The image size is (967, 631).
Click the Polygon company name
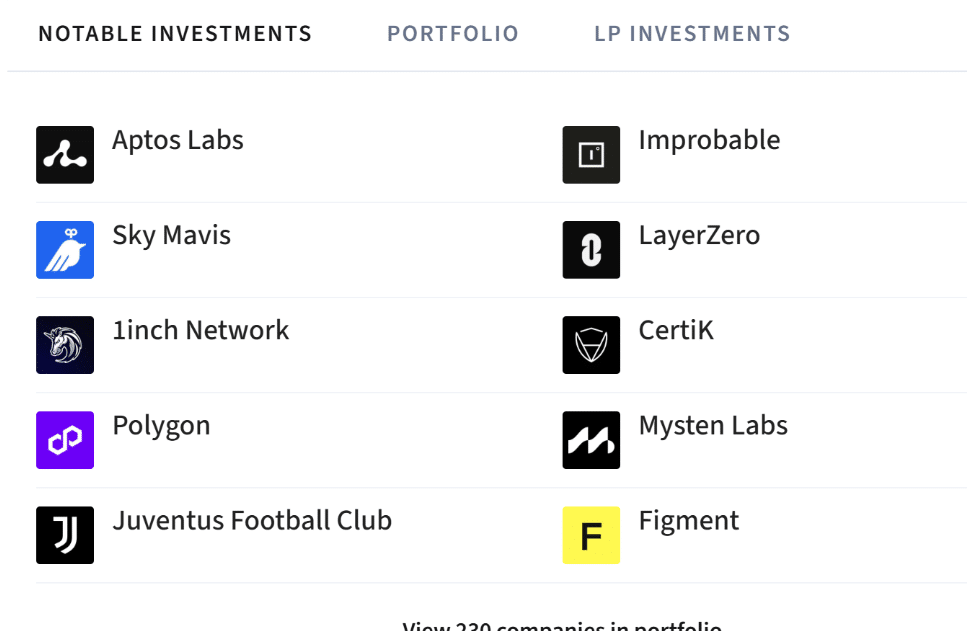pyautogui.click(x=161, y=425)
